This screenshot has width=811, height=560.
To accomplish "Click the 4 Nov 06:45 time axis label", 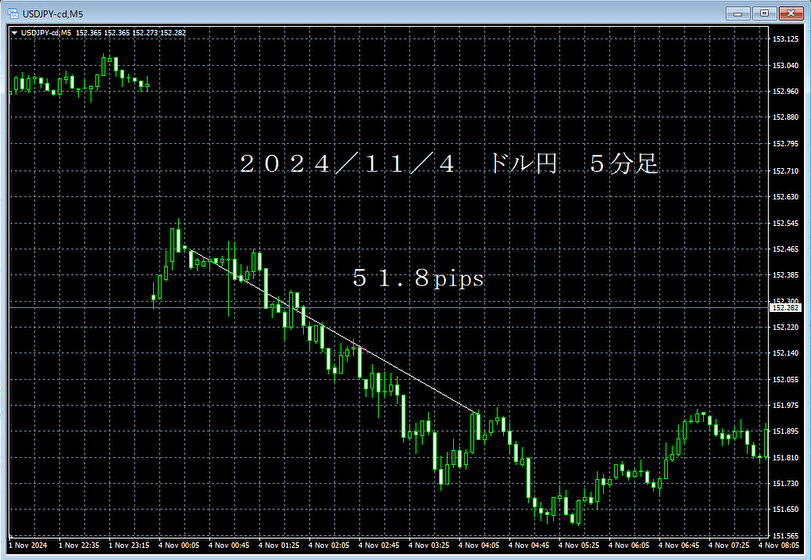I will coord(679,545).
